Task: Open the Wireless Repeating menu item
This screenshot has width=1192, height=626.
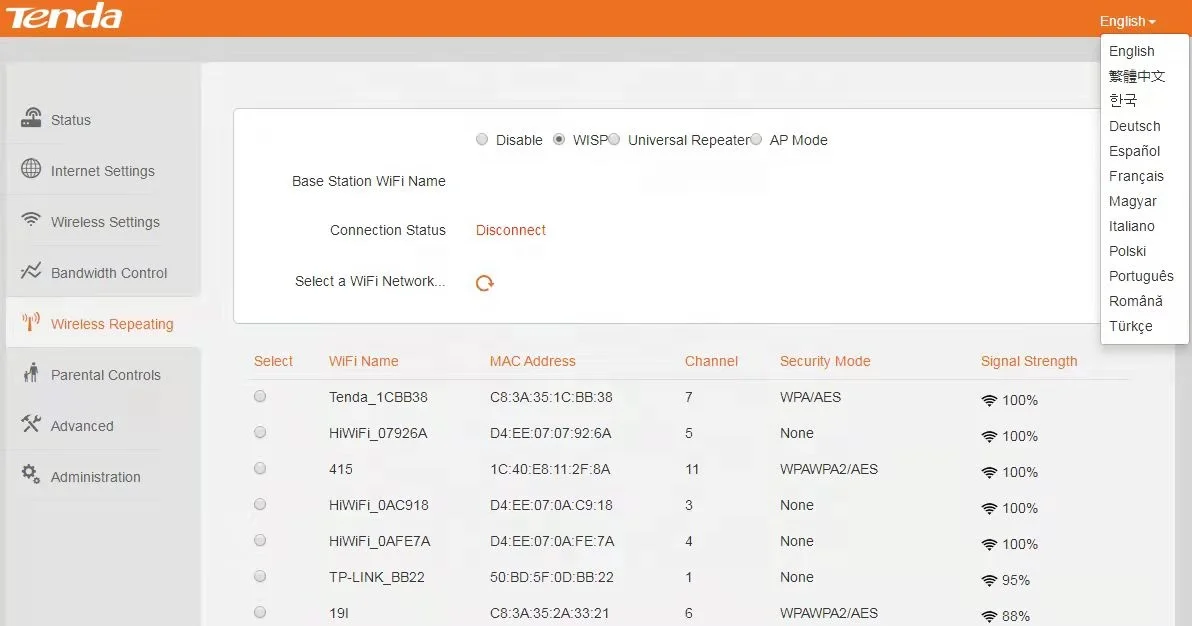Action: click(x=111, y=324)
